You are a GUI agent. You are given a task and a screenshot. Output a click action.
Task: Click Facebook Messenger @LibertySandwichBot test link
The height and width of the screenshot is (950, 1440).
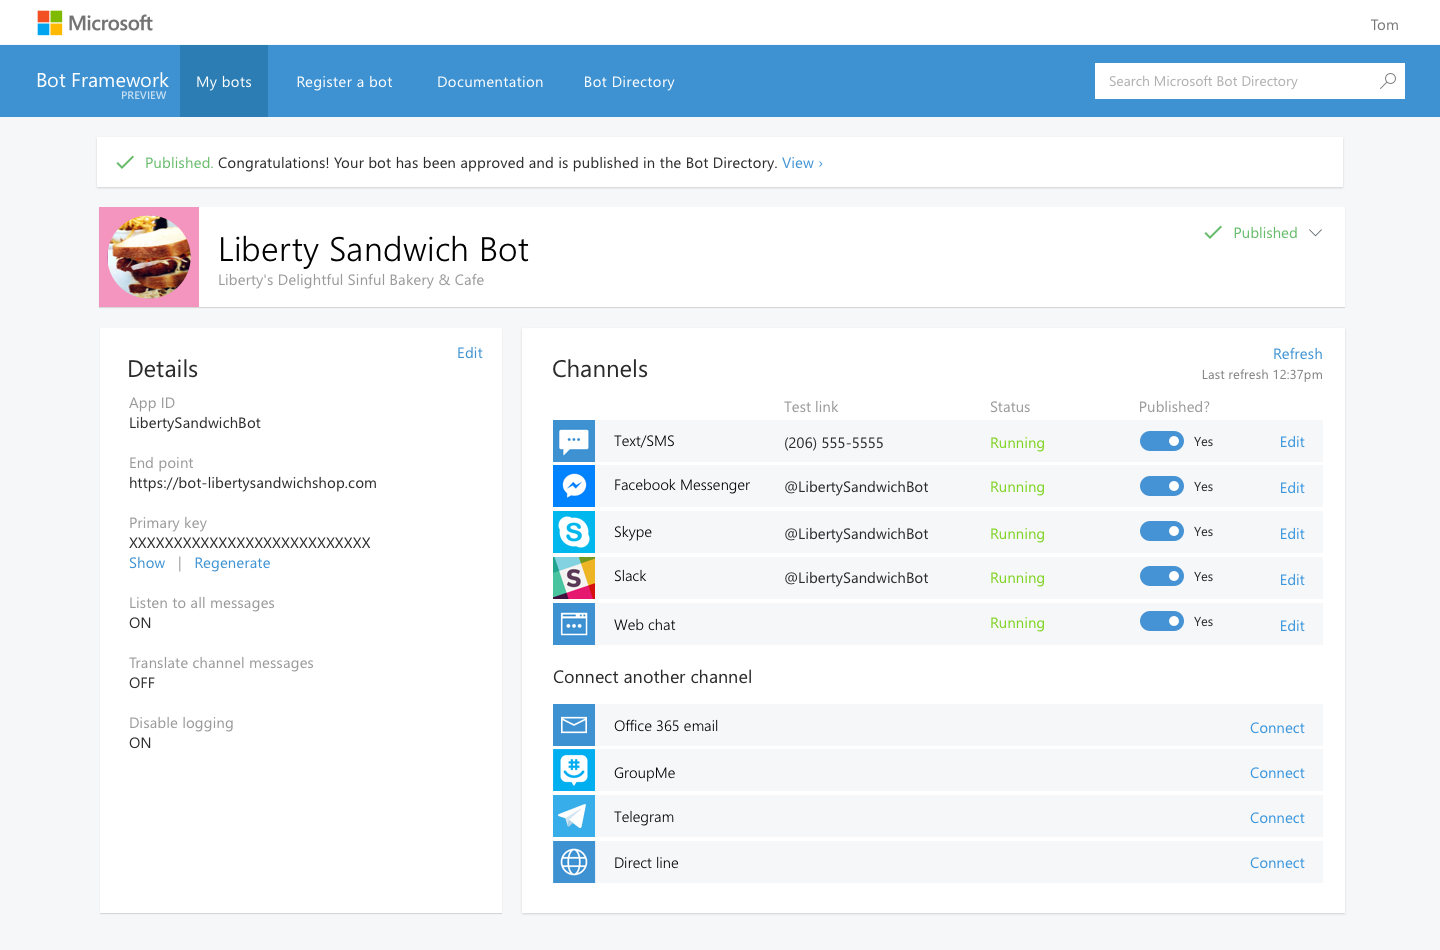point(856,487)
